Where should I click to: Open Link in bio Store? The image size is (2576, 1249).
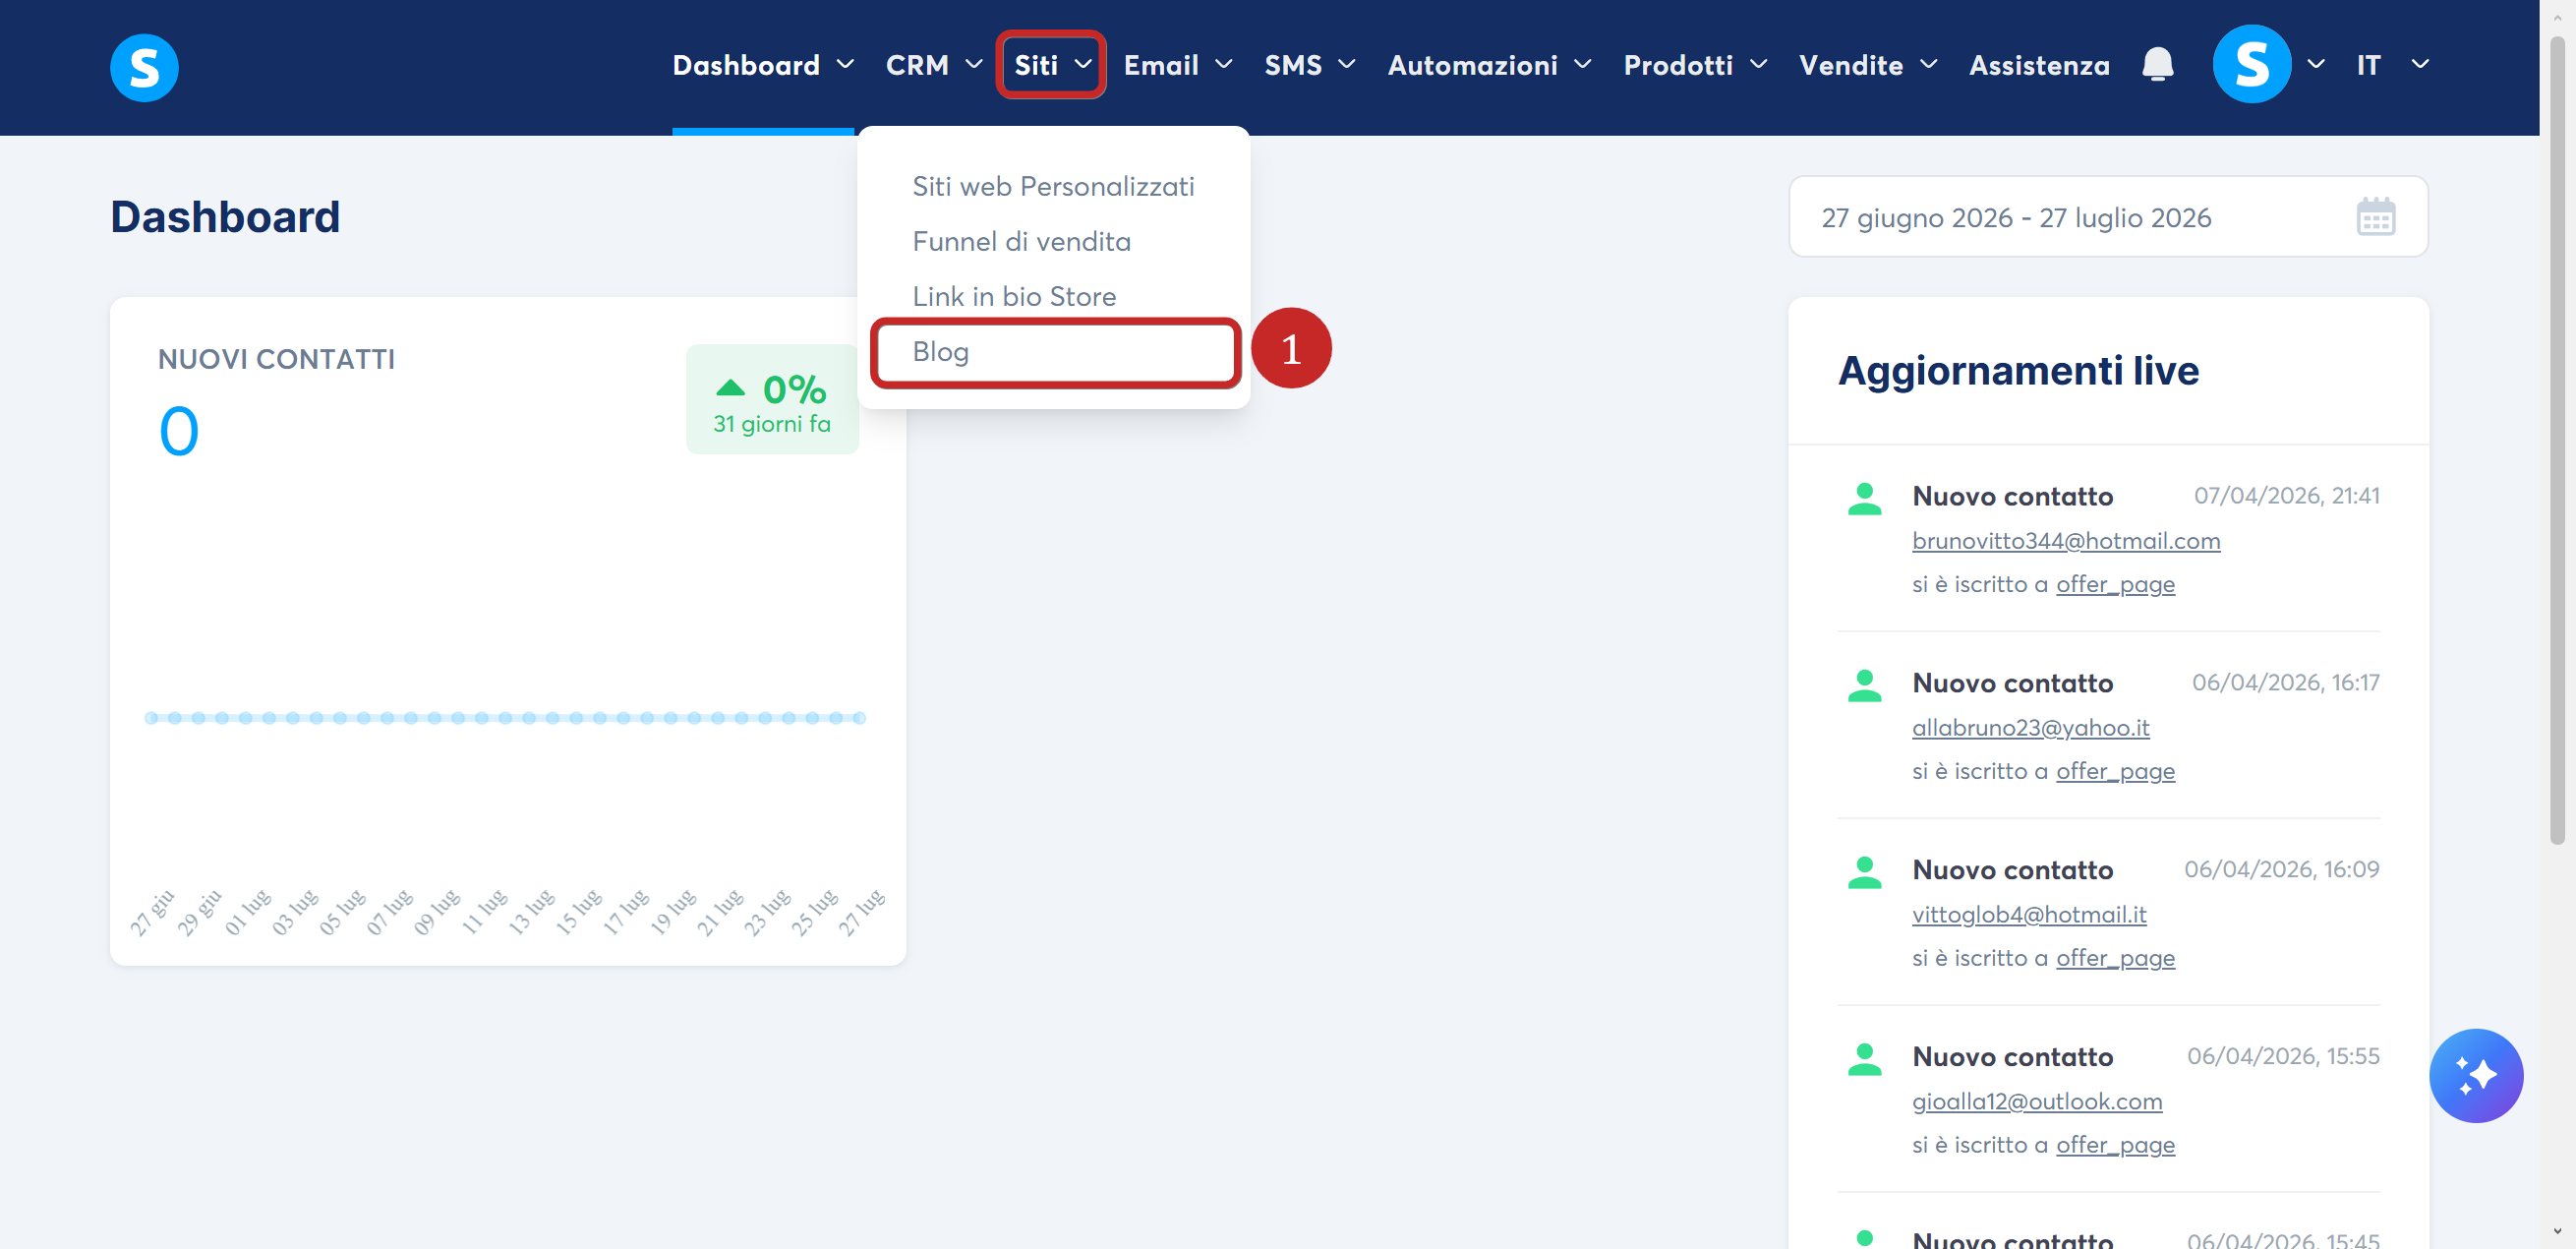[1014, 297]
